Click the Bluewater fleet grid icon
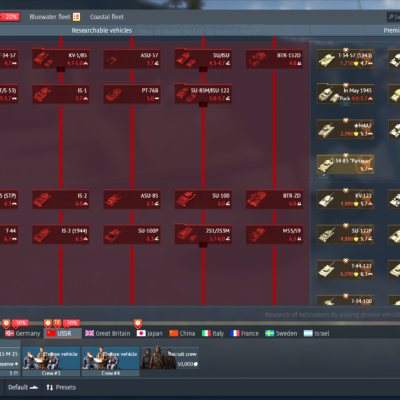Image resolution: width=400 pixels, height=400 pixels. pos(77,17)
